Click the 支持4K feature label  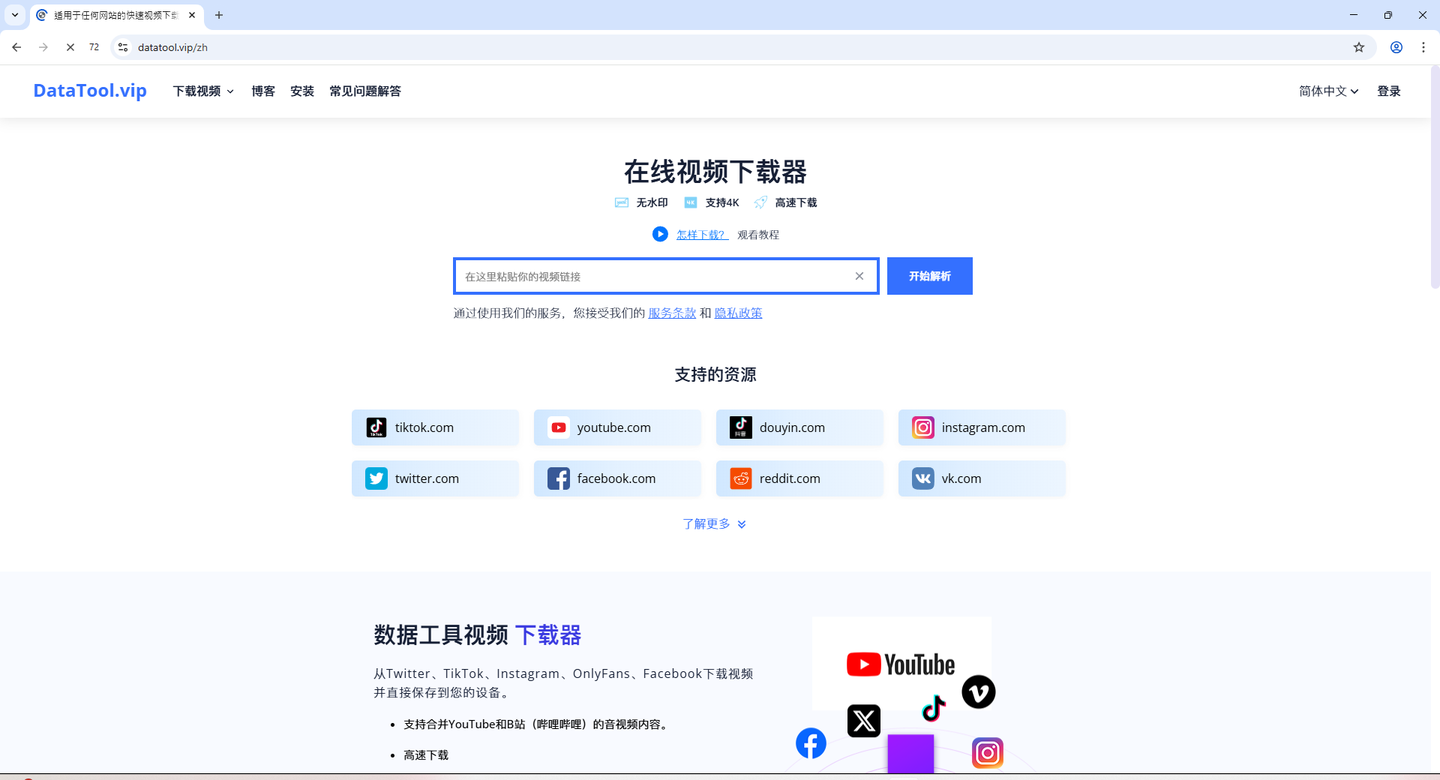point(722,203)
